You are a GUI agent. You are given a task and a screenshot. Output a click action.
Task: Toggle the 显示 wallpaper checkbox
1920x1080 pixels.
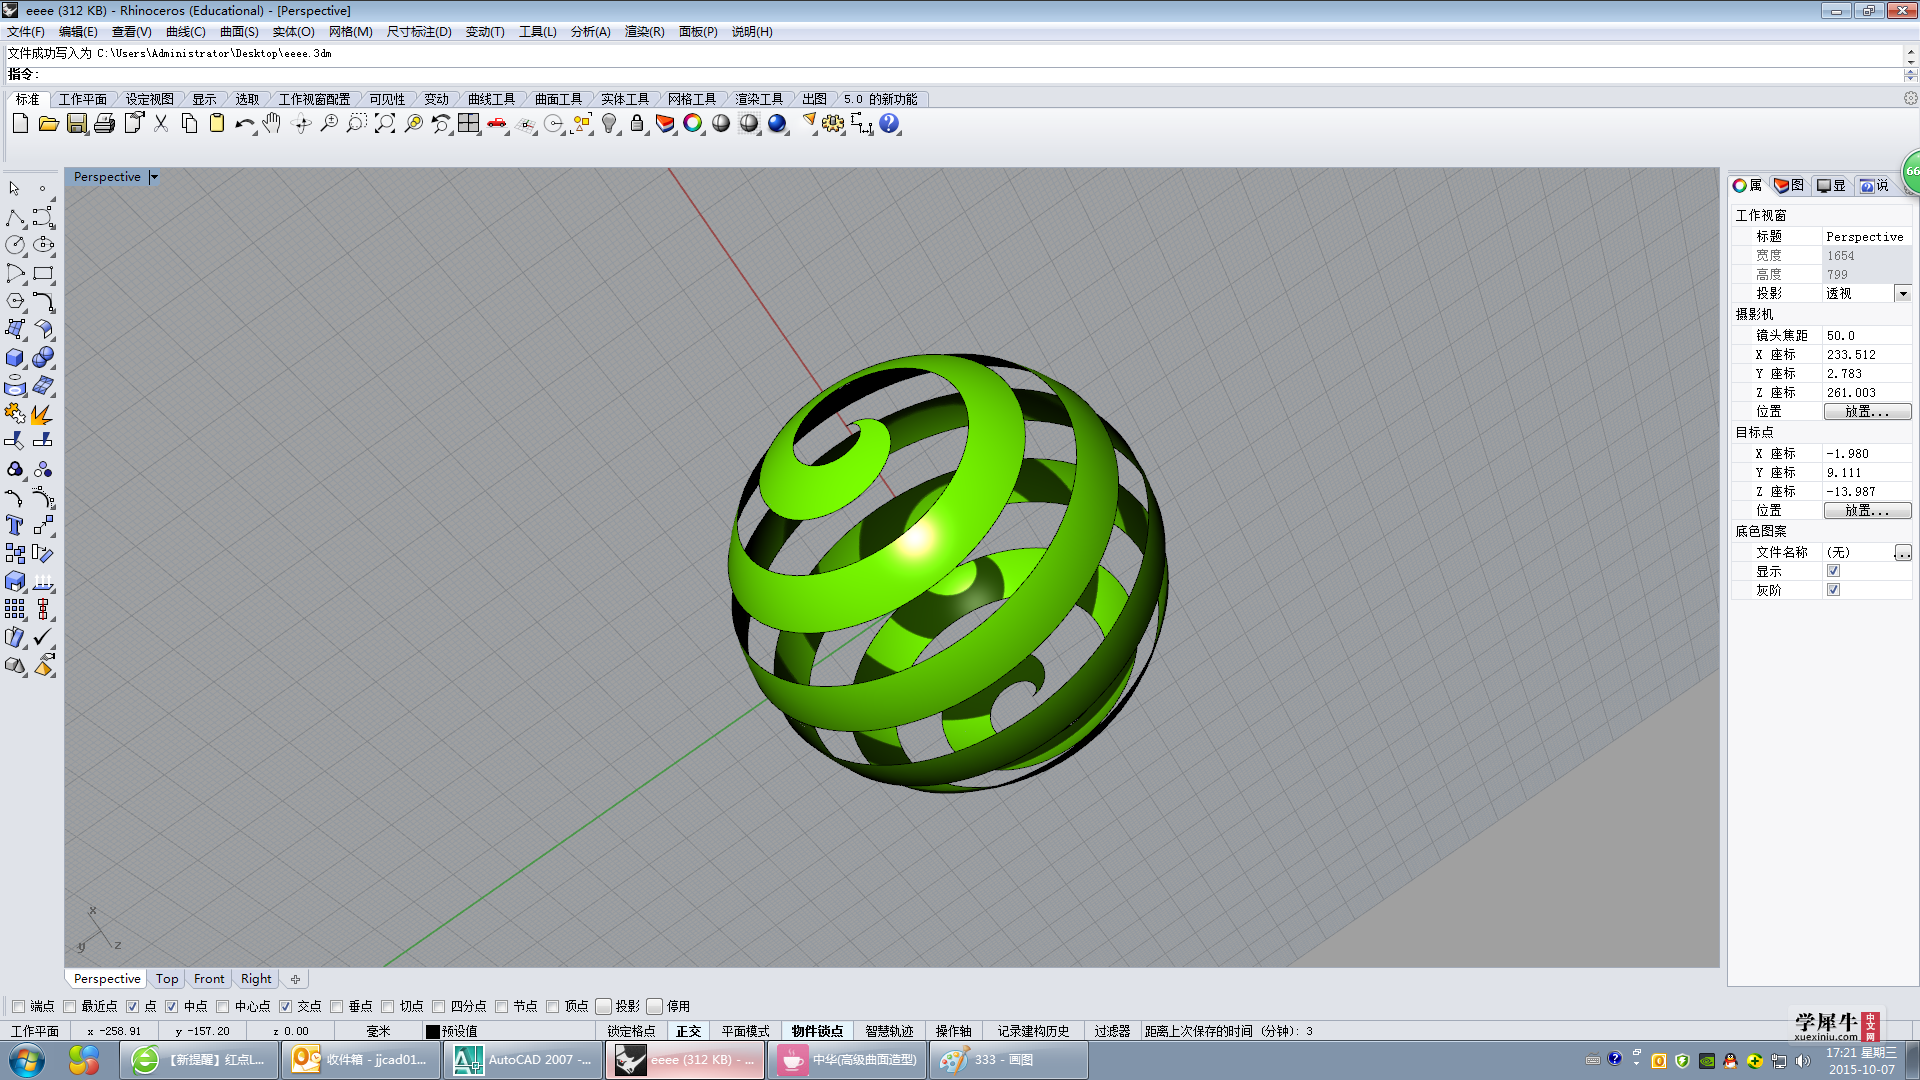(x=1833, y=571)
